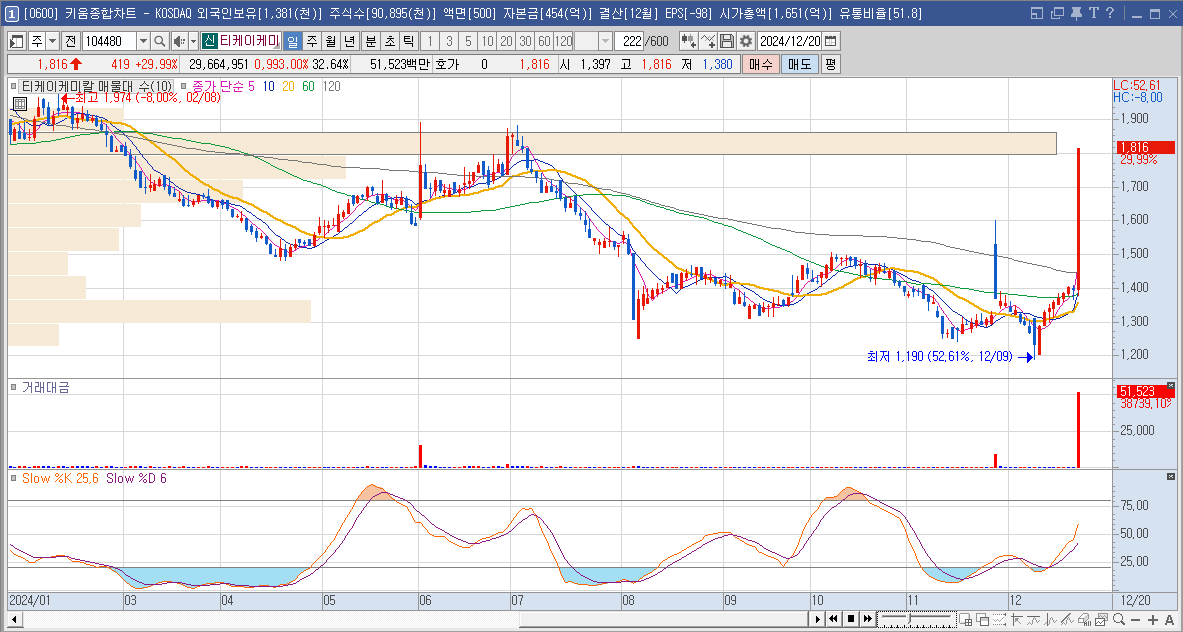
Task: Click the bottom add-chart-grid icon
Action: coord(966,619)
